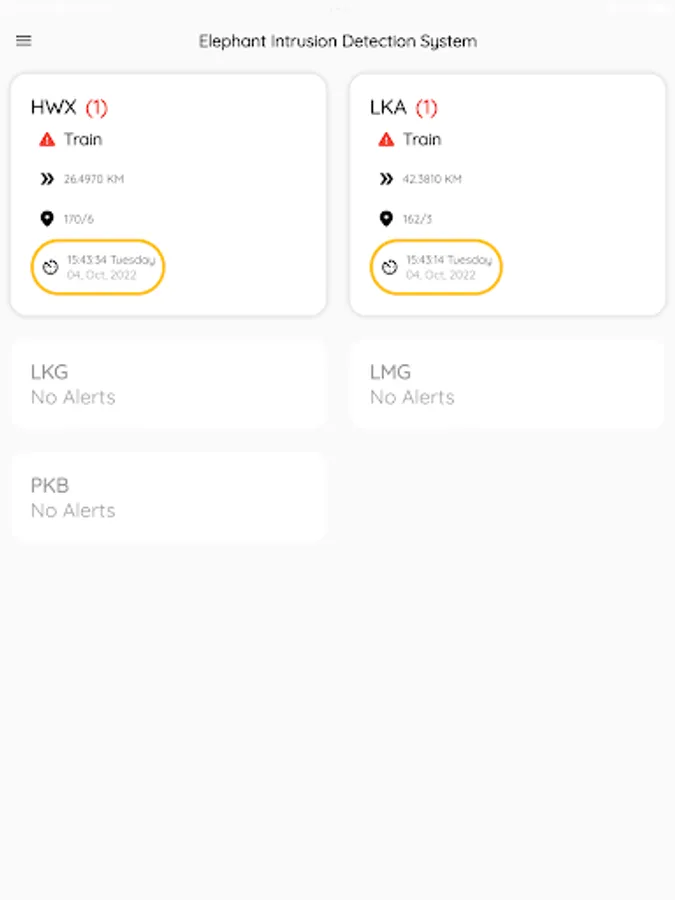Viewport: 675px width, 900px height.
Task: Select the LKA station title
Action: 388,107
